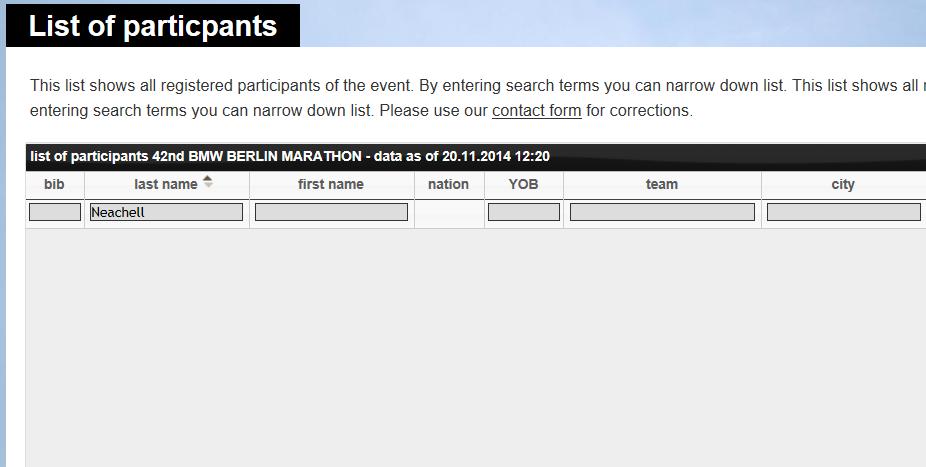This screenshot has height=467, width=926.
Task: Click the ascending sort arrow beside last name
Action: pos(208,178)
